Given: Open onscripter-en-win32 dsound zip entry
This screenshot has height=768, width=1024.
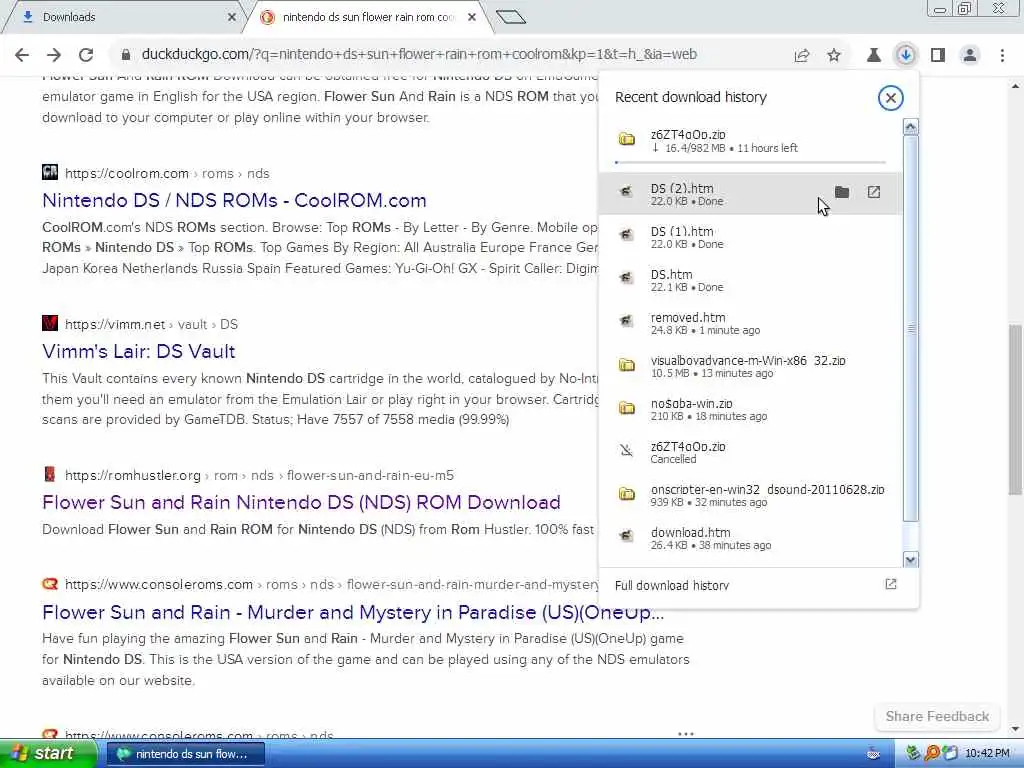Looking at the screenshot, I should 750,495.
